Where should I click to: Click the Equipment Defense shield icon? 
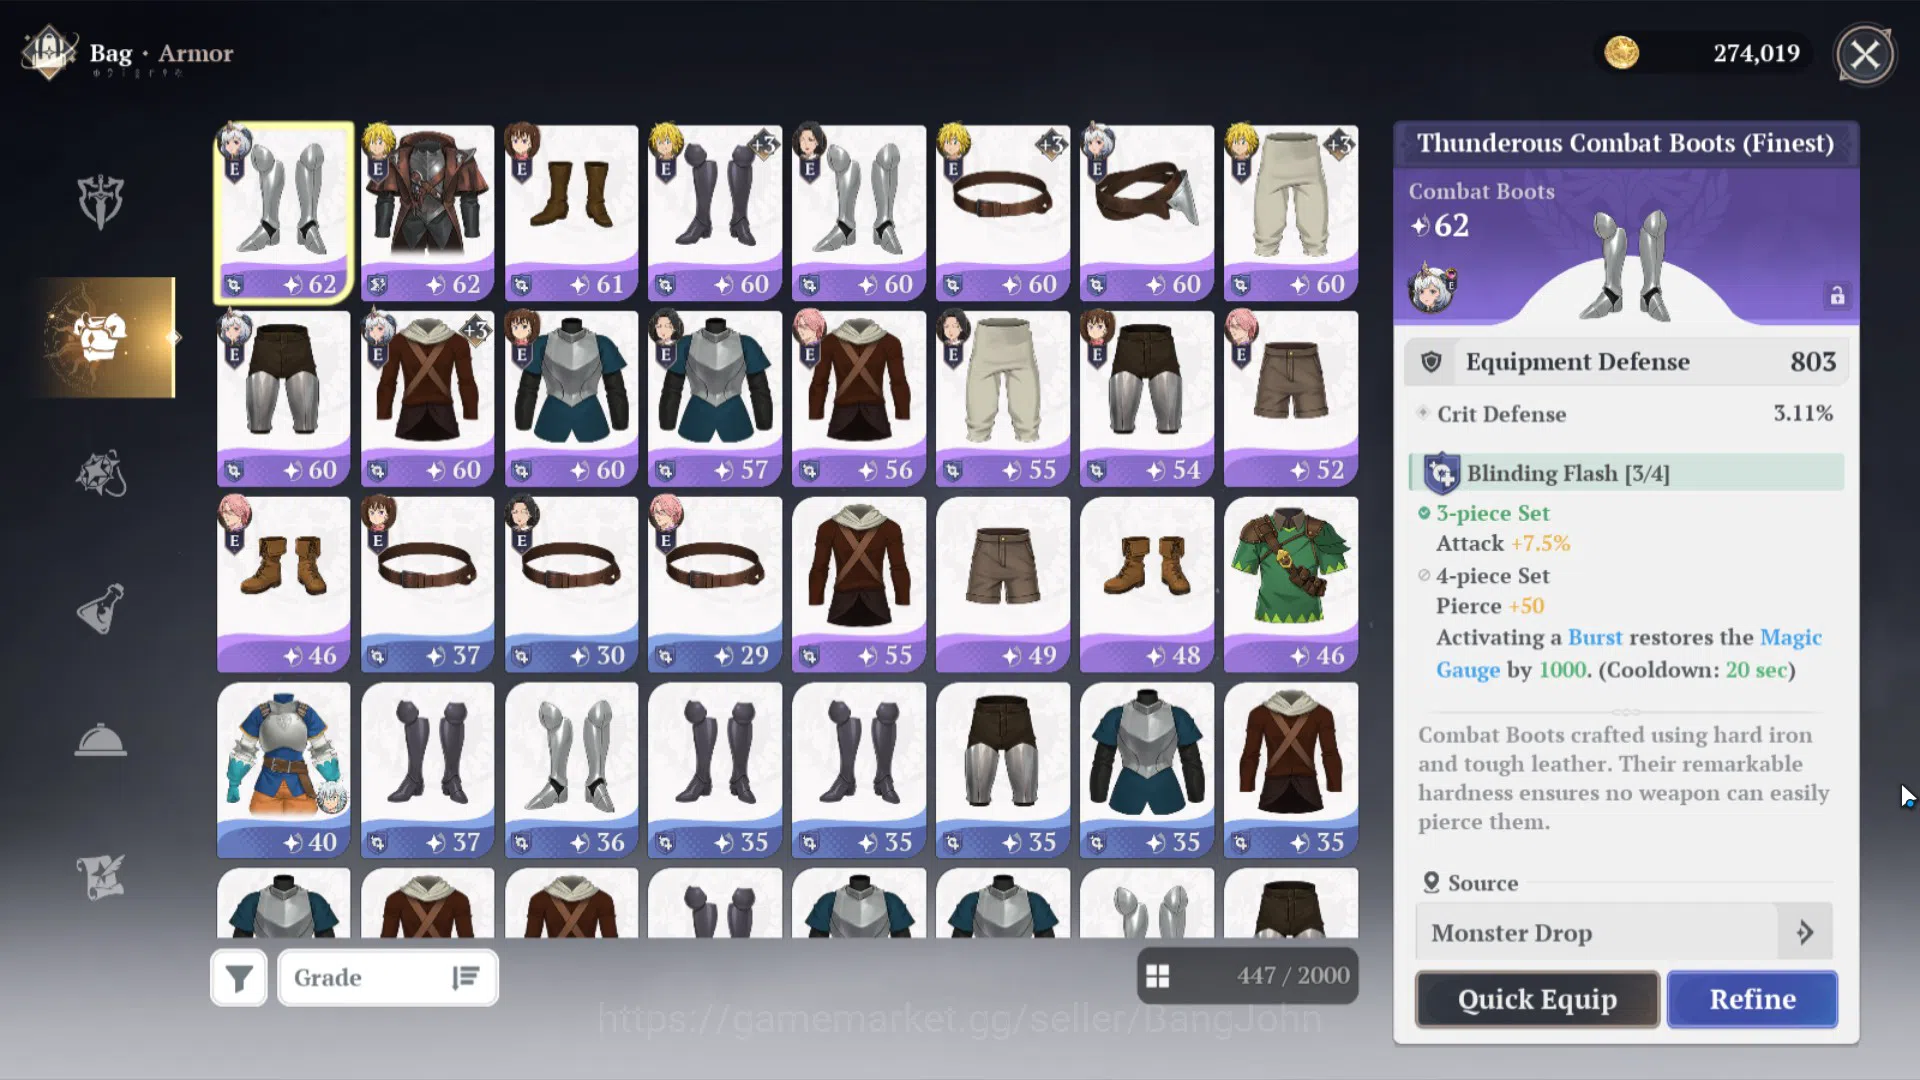coord(1431,362)
